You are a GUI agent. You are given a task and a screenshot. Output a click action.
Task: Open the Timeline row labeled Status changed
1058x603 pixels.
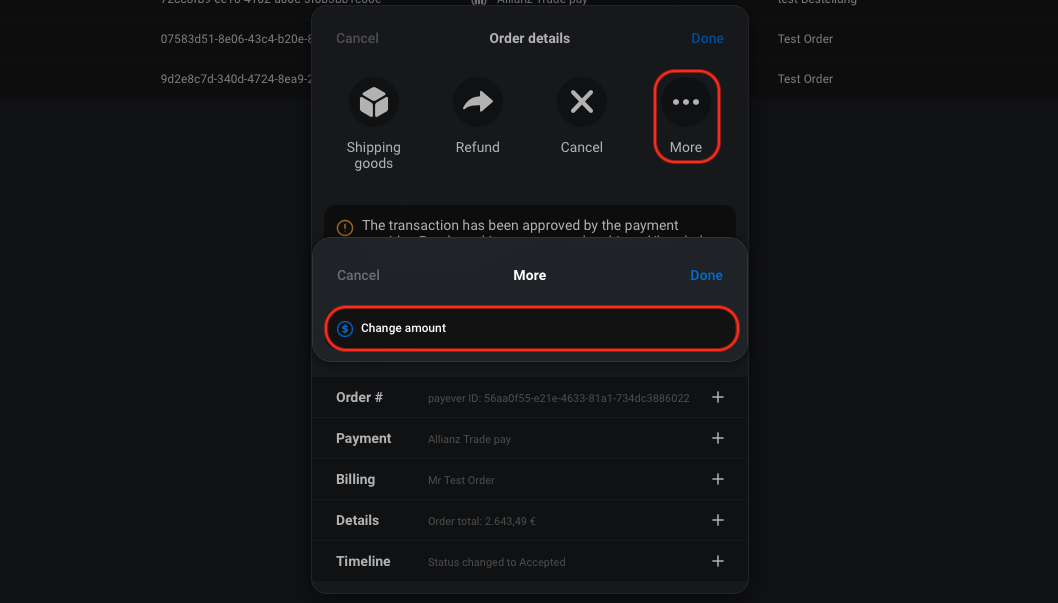530,561
